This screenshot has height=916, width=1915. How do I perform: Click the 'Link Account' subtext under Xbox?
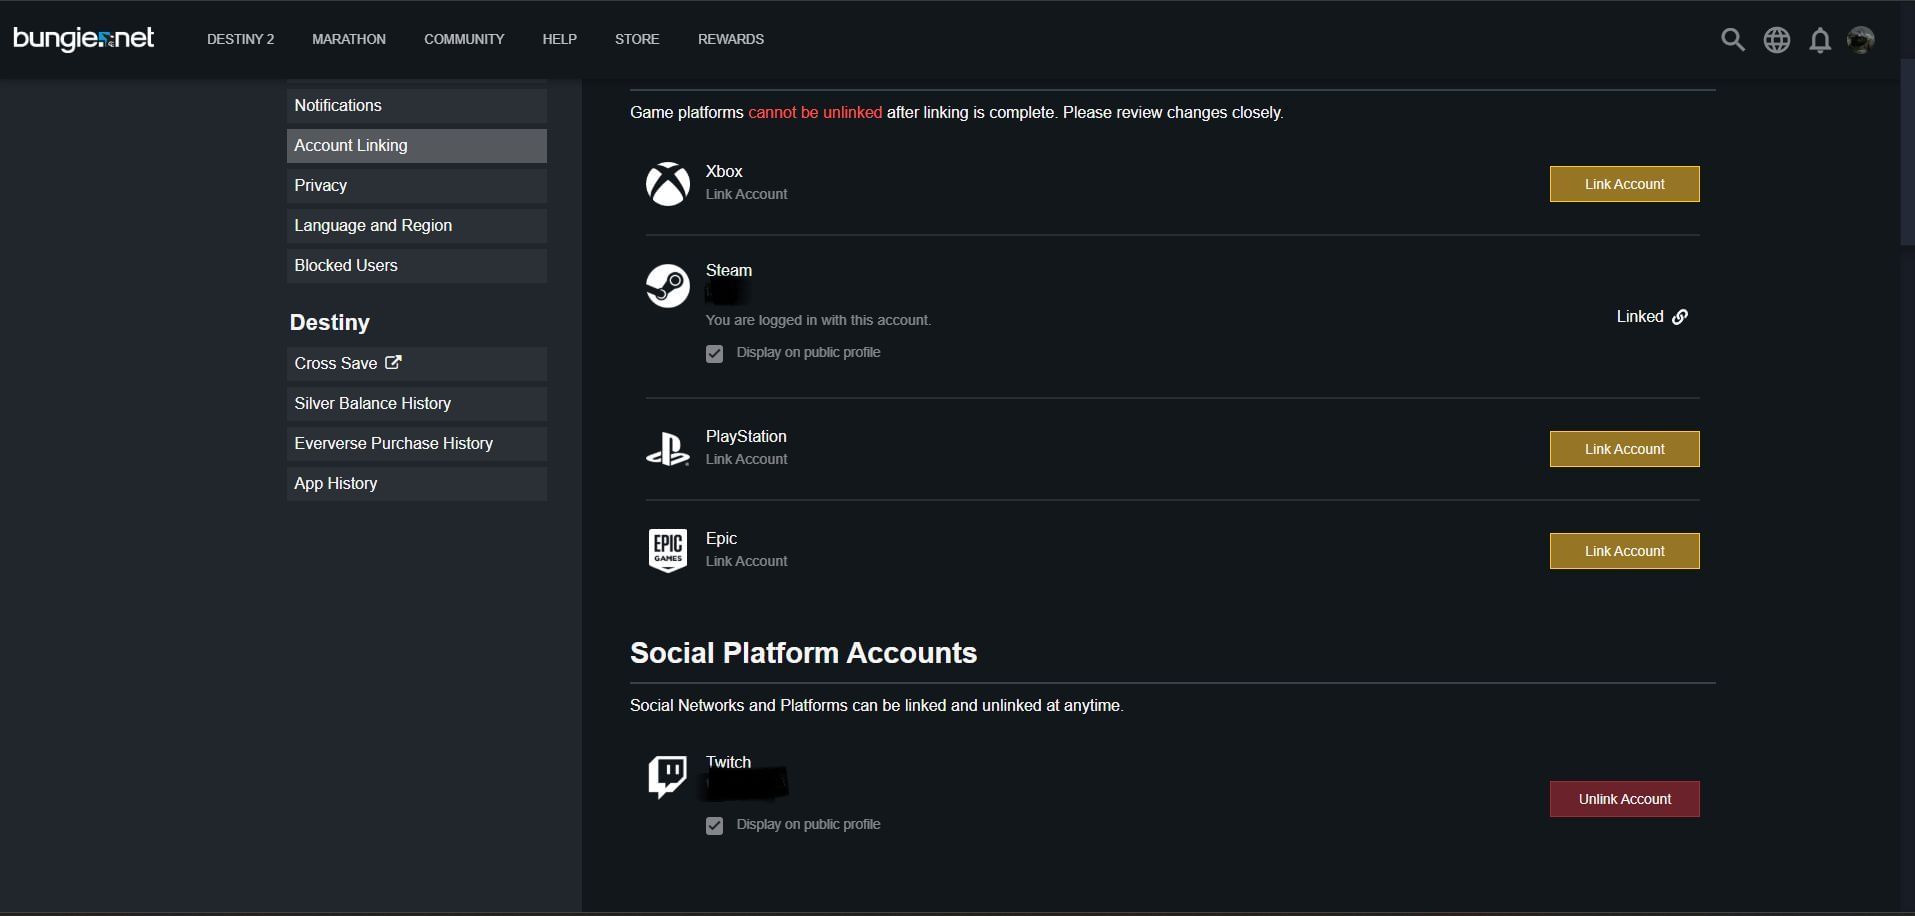tap(746, 195)
